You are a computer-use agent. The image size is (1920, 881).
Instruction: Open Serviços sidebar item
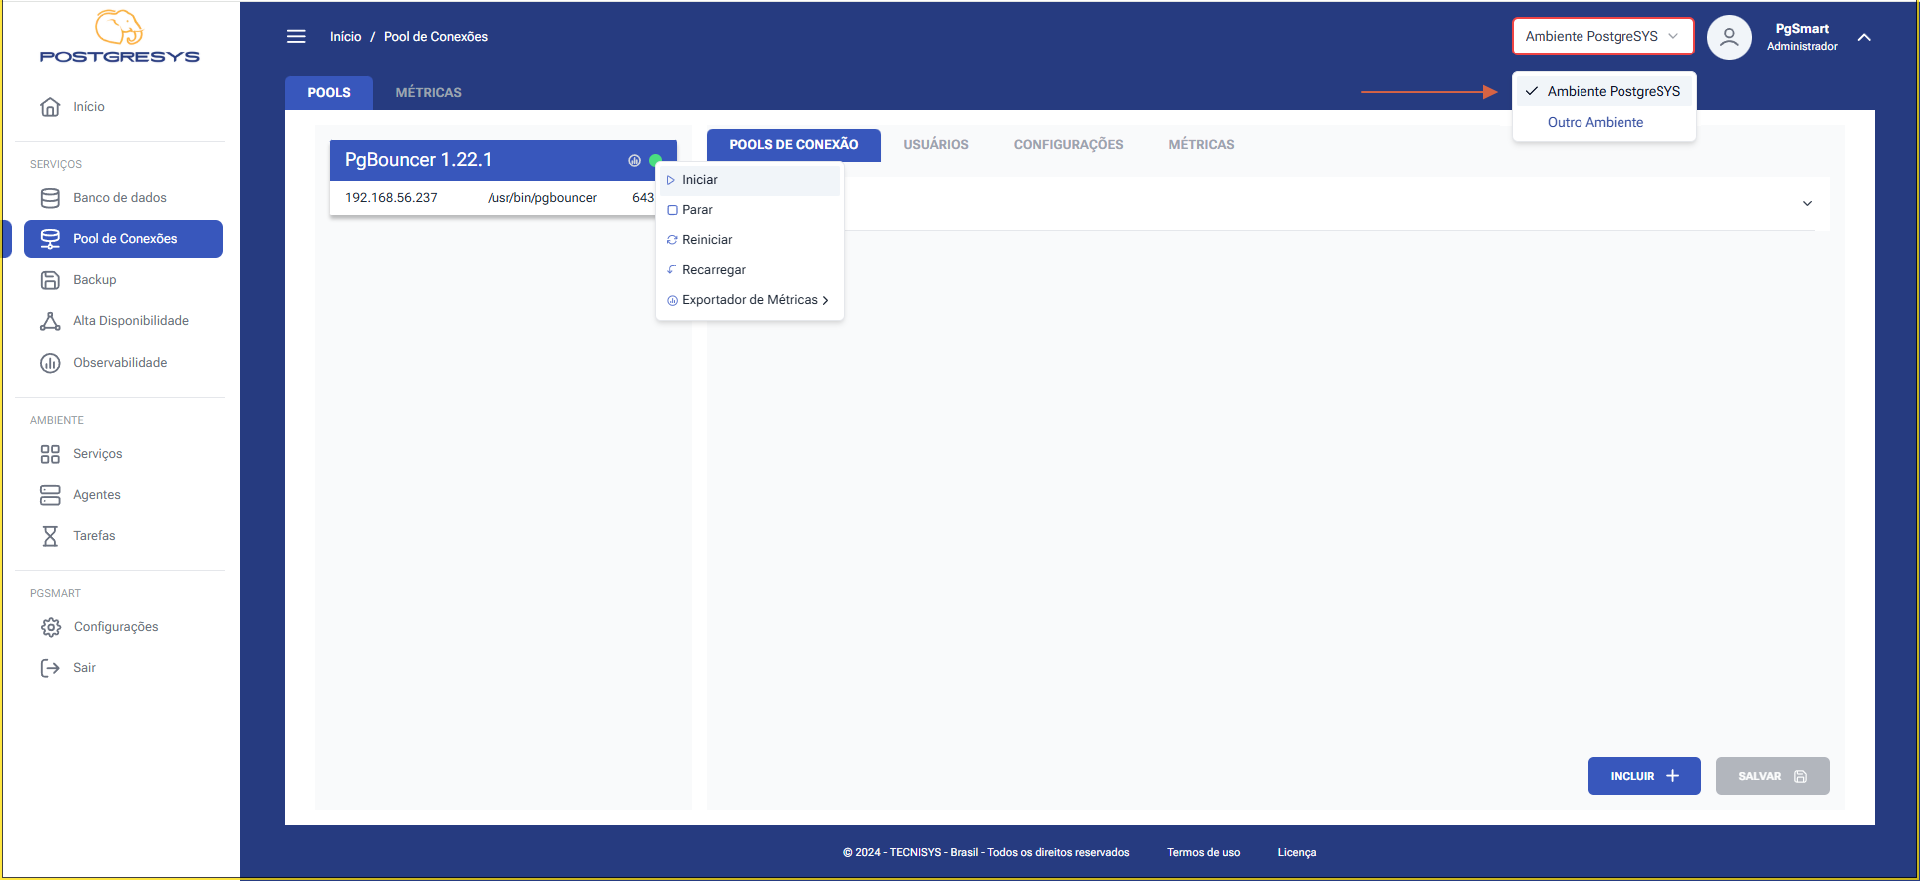point(124,454)
